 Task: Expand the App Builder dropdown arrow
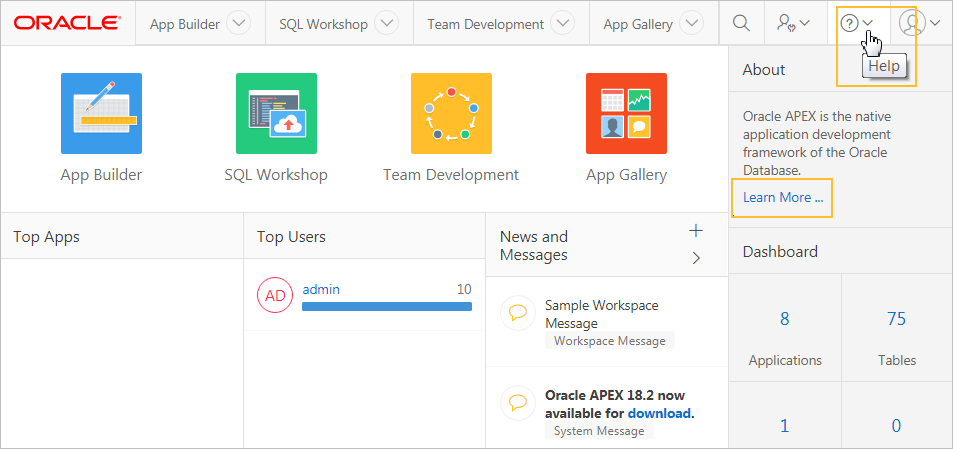238,24
